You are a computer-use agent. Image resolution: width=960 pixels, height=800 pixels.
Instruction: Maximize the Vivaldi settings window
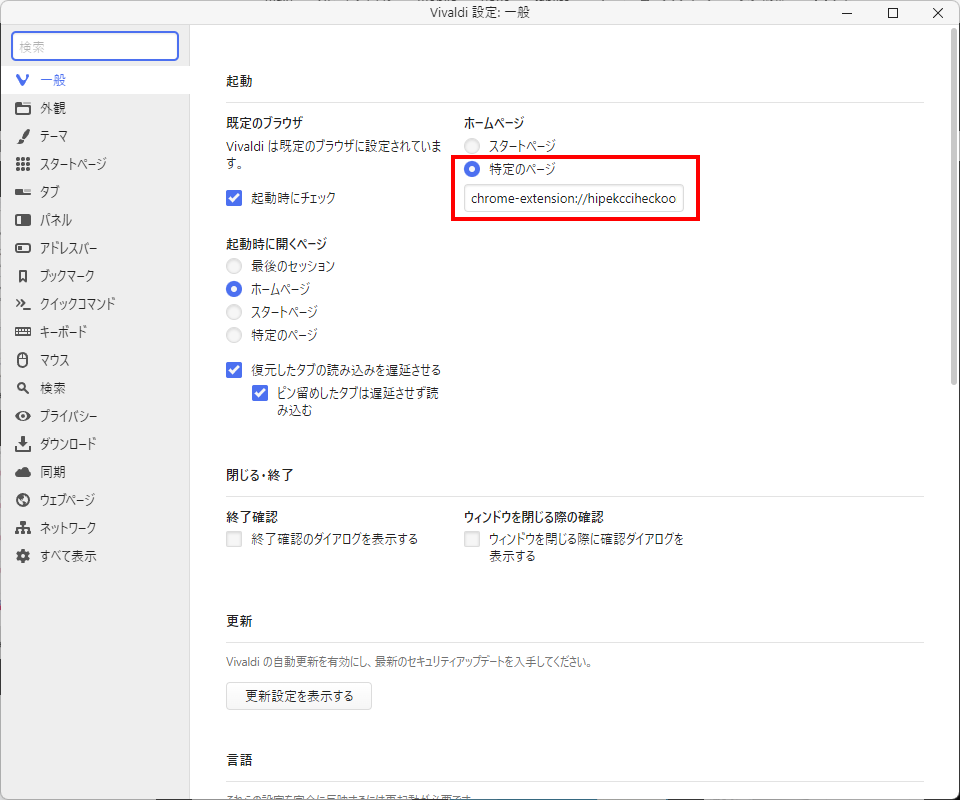(x=893, y=13)
